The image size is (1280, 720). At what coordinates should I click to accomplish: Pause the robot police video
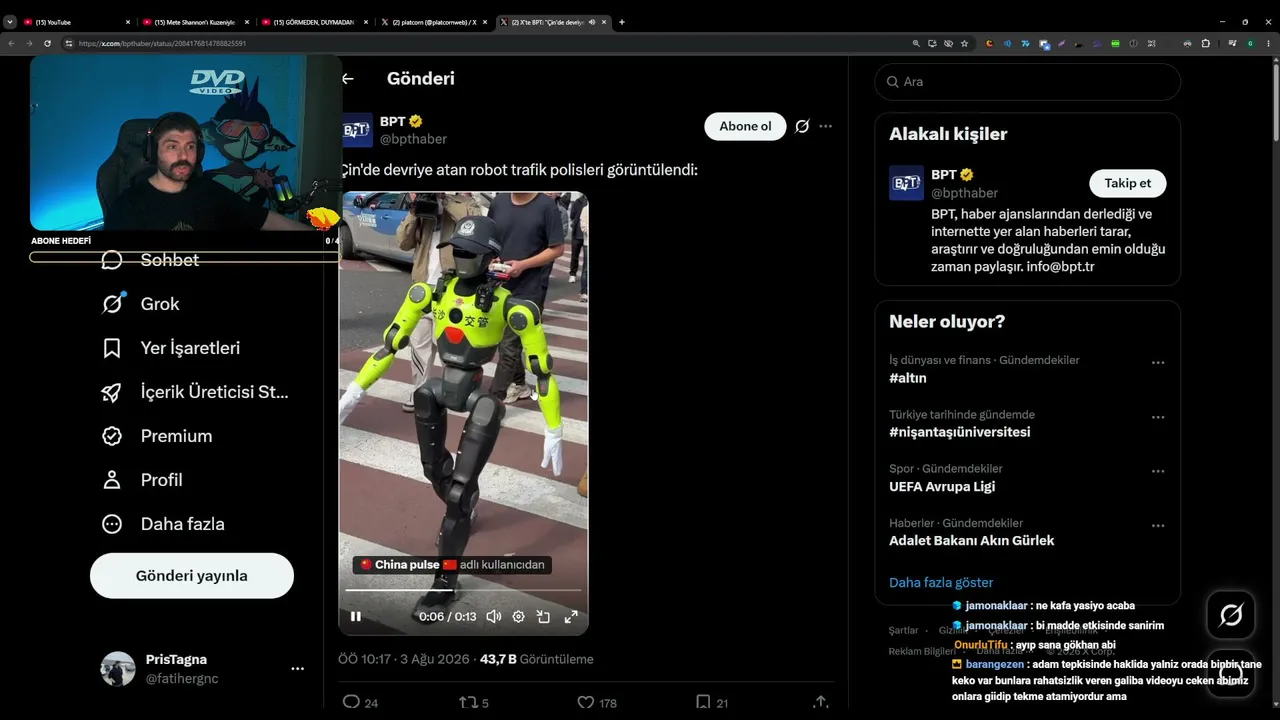[355, 617]
